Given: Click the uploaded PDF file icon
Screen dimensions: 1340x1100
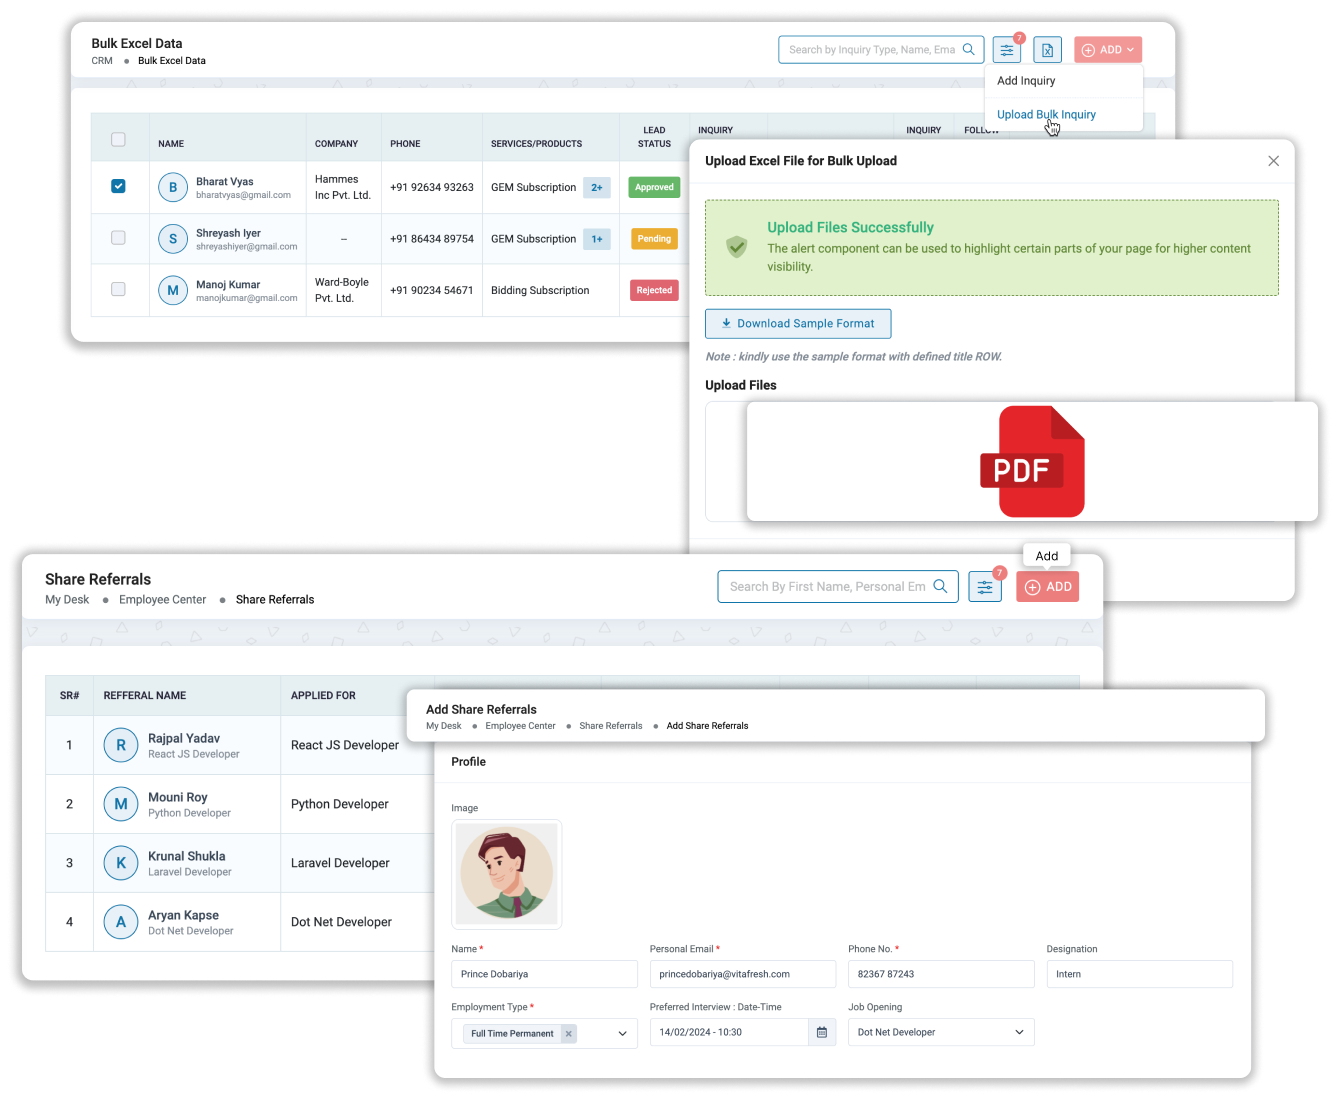Looking at the screenshot, I should pos(1032,461).
